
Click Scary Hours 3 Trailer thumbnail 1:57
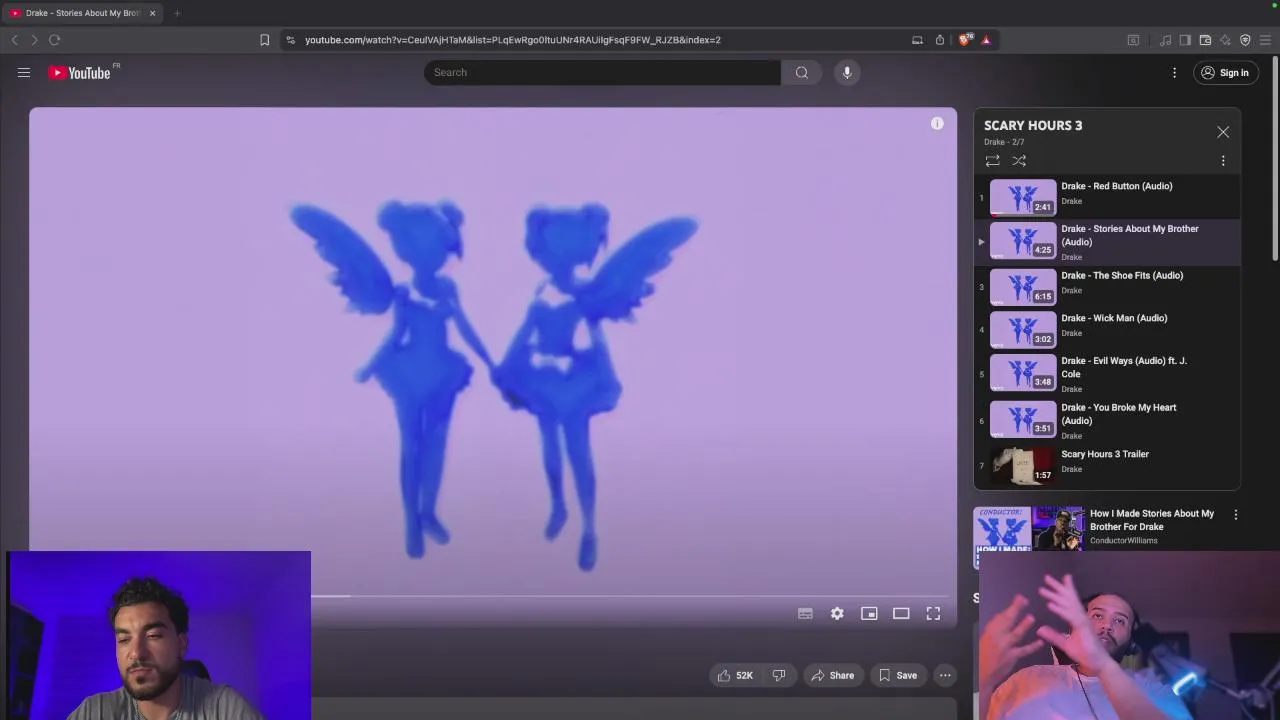tap(1023, 465)
